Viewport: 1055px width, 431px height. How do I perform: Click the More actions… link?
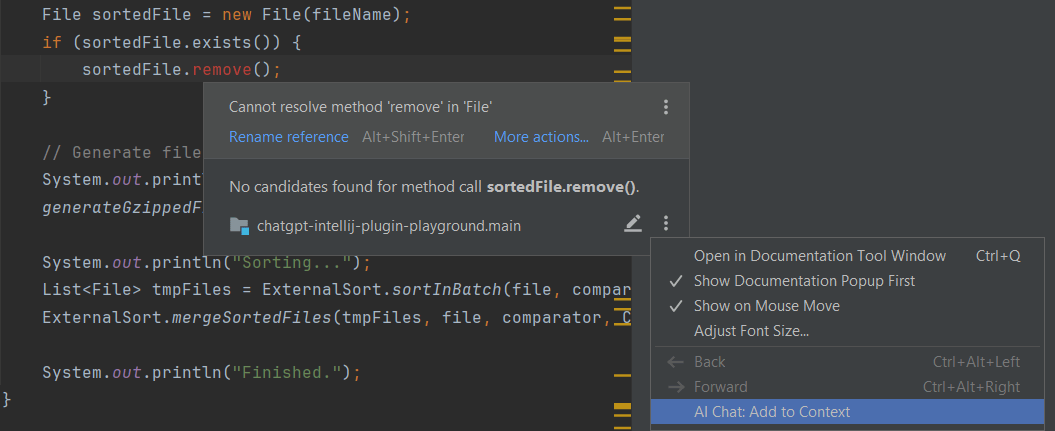pos(542,137)
